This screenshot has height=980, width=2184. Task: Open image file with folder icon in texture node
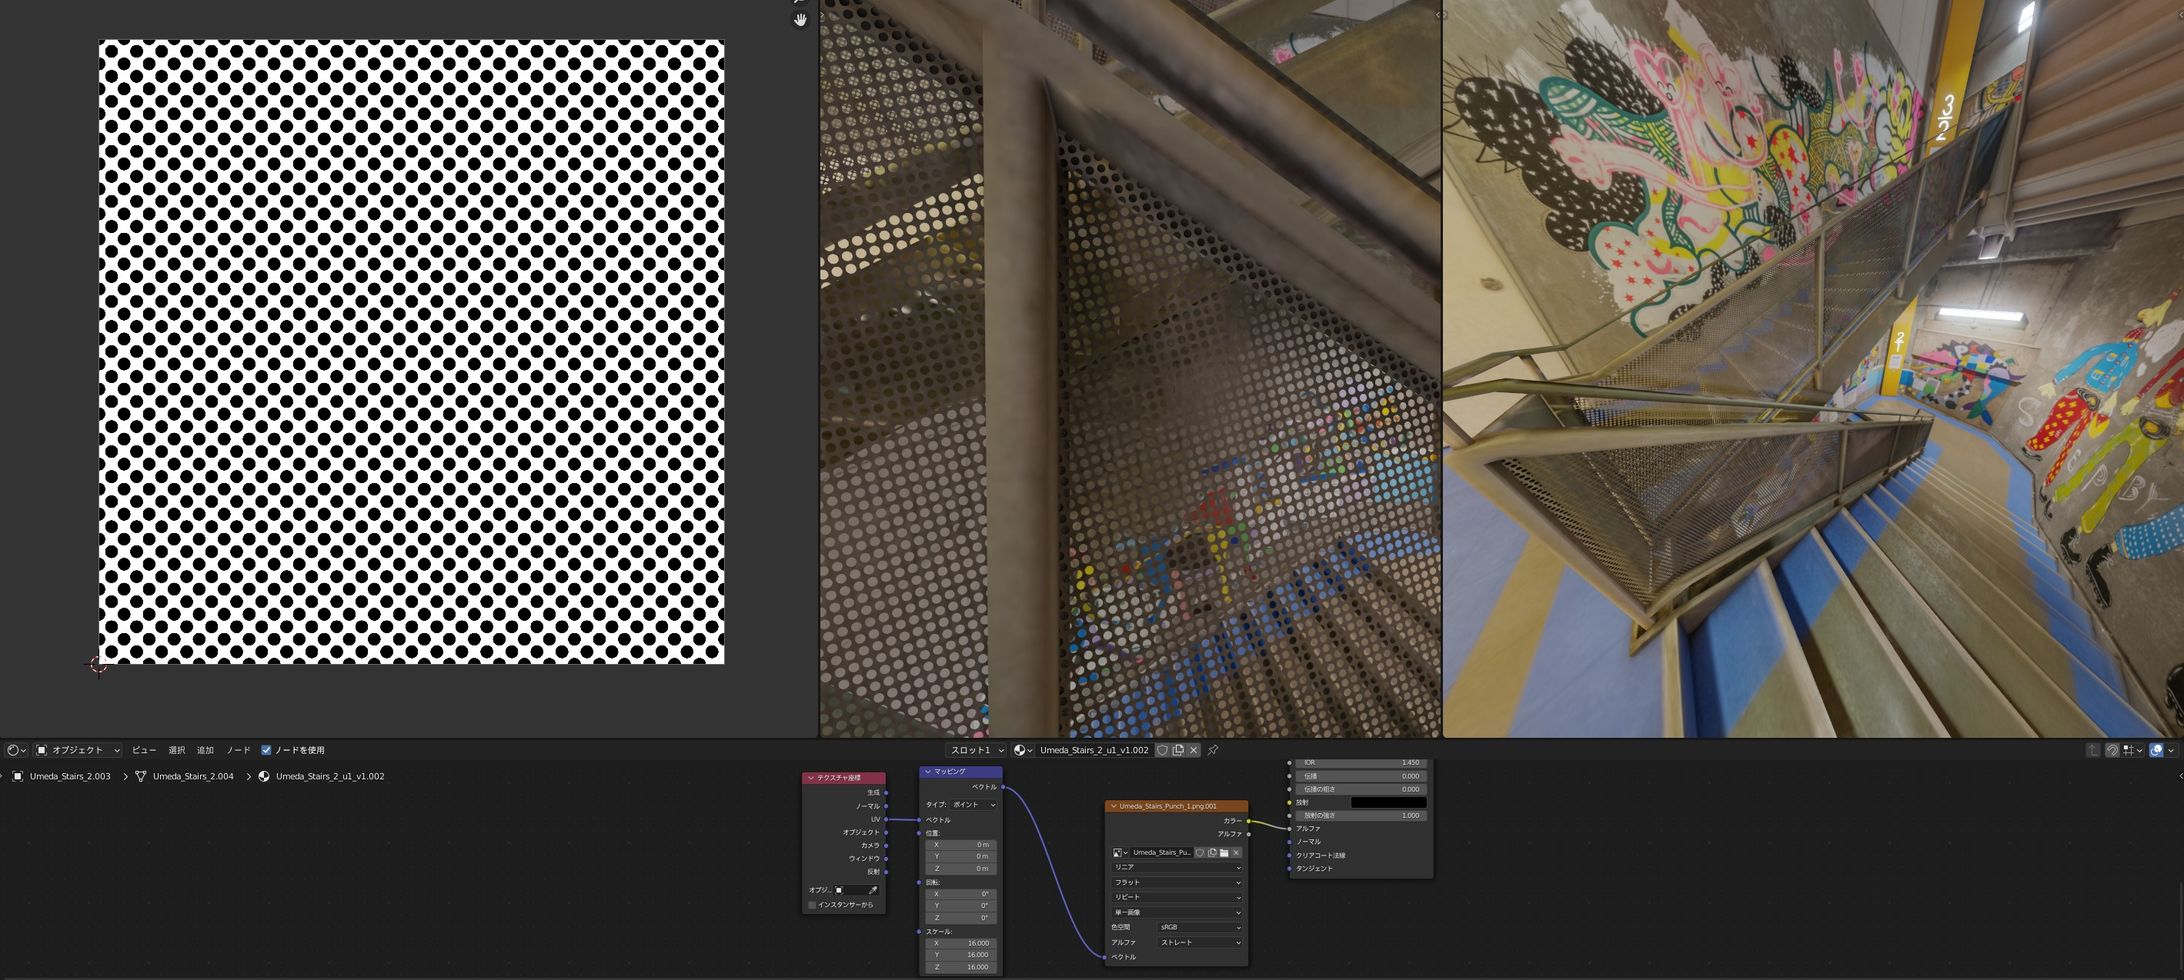pos(1224,853)
